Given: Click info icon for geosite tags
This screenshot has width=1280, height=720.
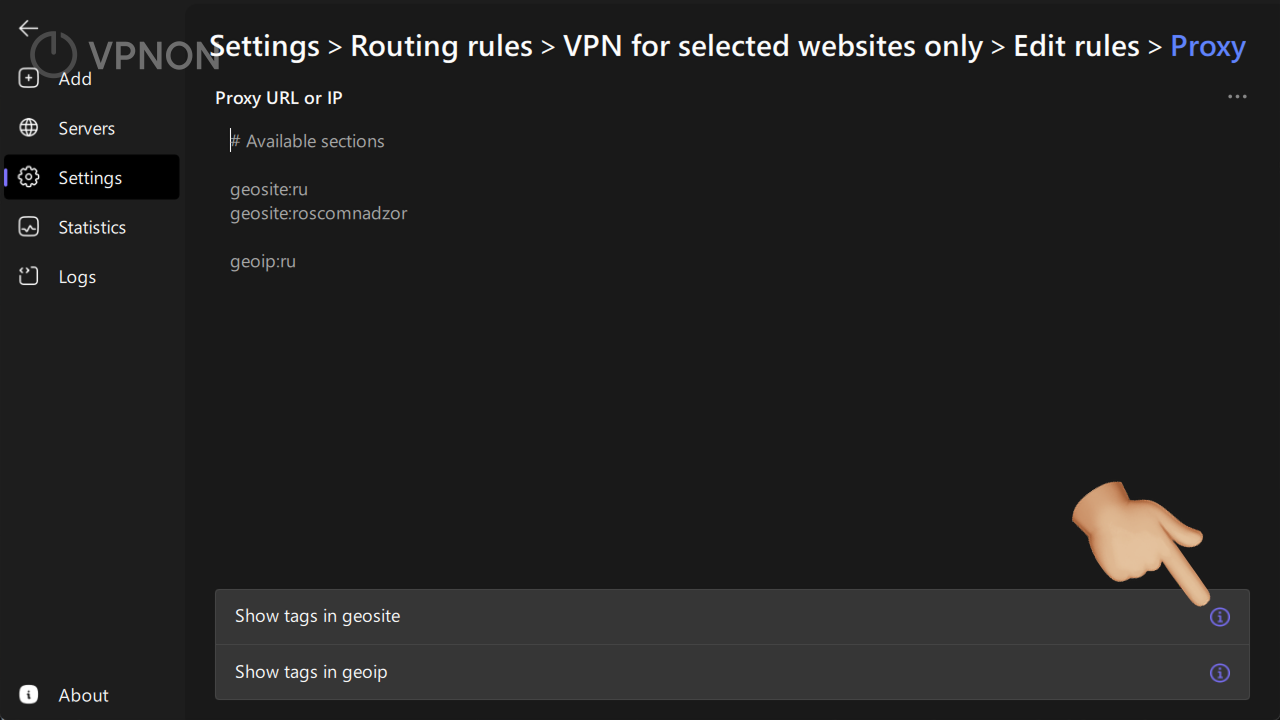Looking at the screenshot, I should click(1219, 617).
